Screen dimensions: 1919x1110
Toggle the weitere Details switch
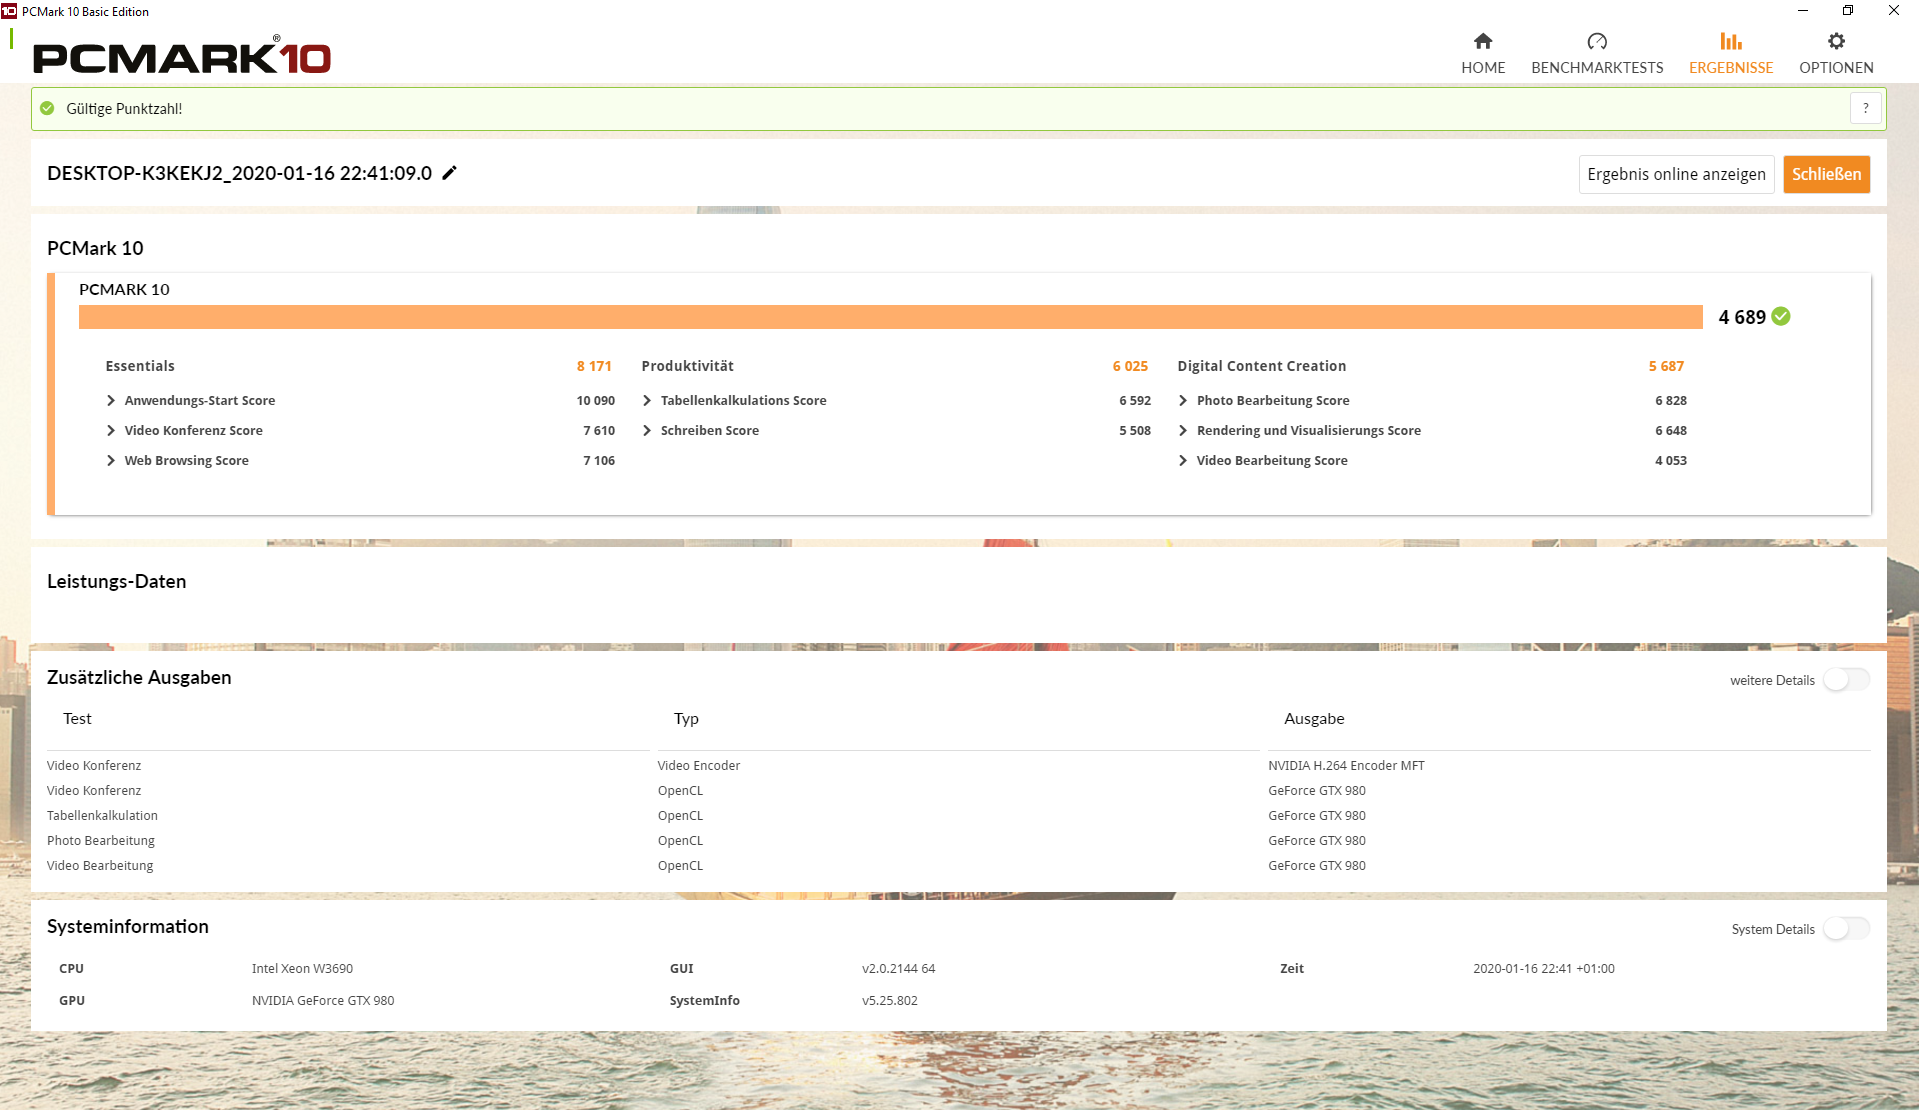coord(1846,680)
